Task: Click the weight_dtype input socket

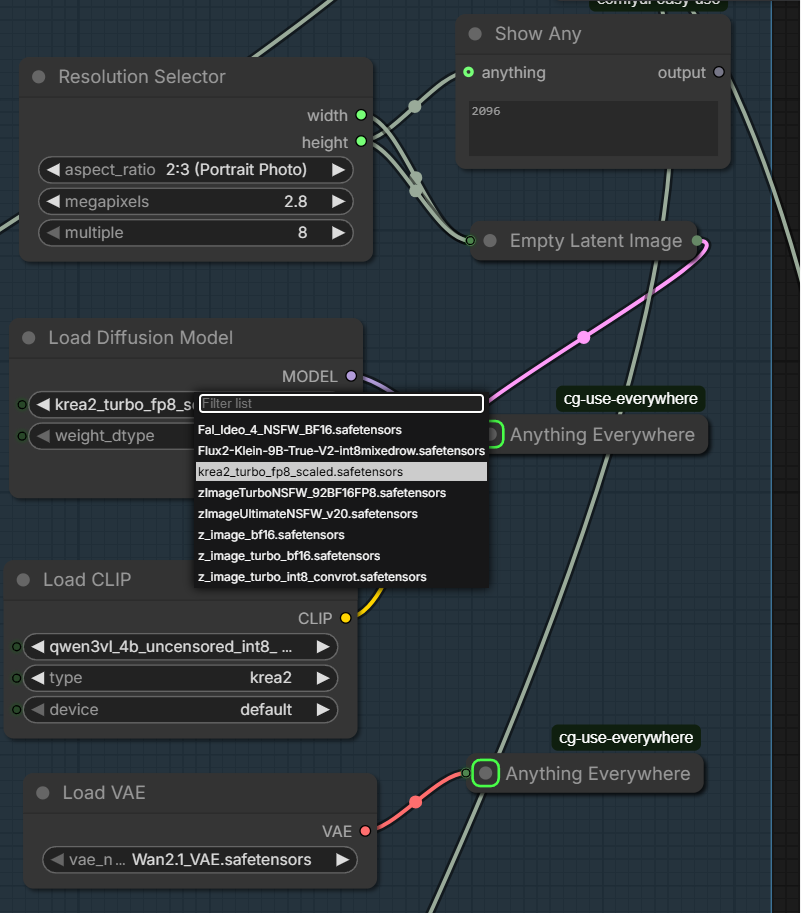Action: pos(22,436)
